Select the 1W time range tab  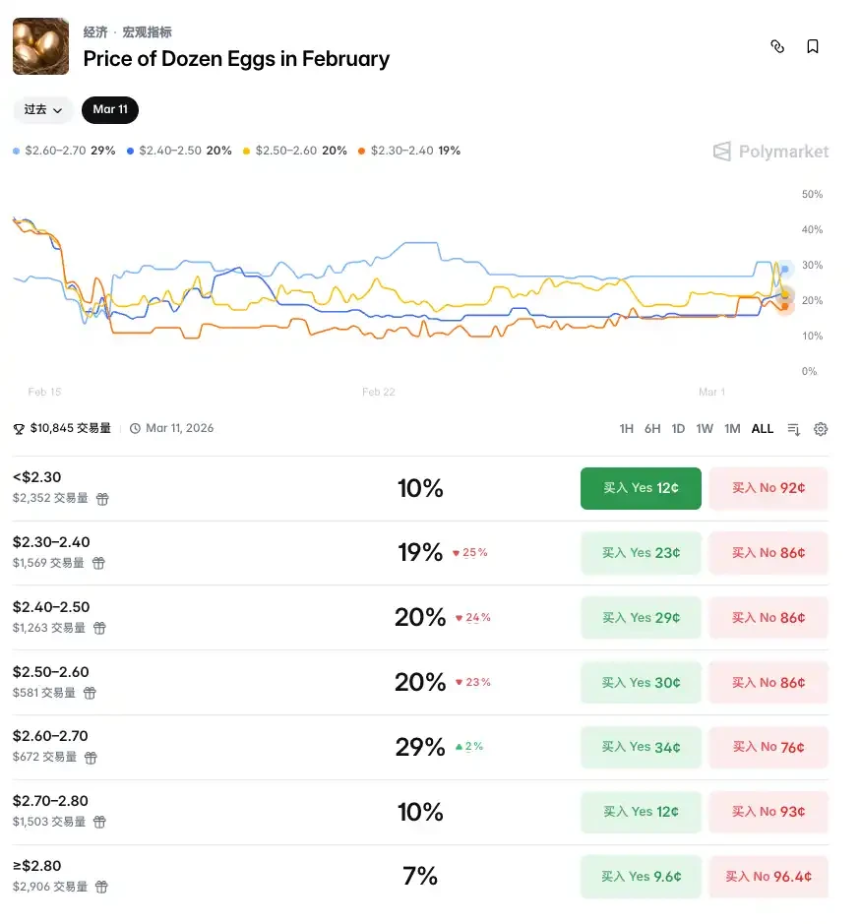coord(705,428)
